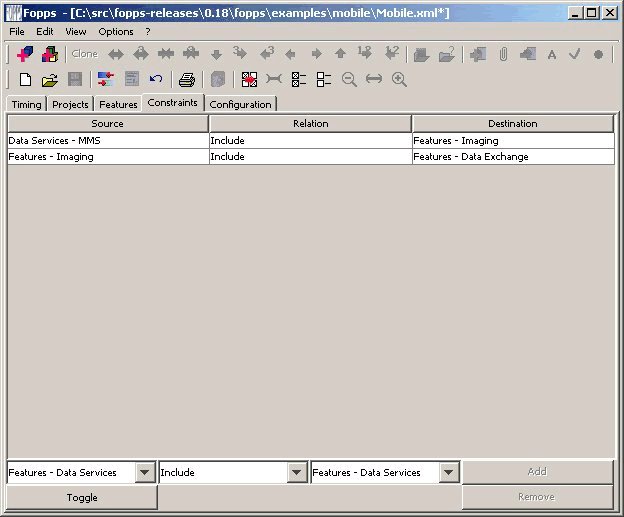The image size is (624, 517).
Task: Switch to the Configuration tab
Action: 240,104
